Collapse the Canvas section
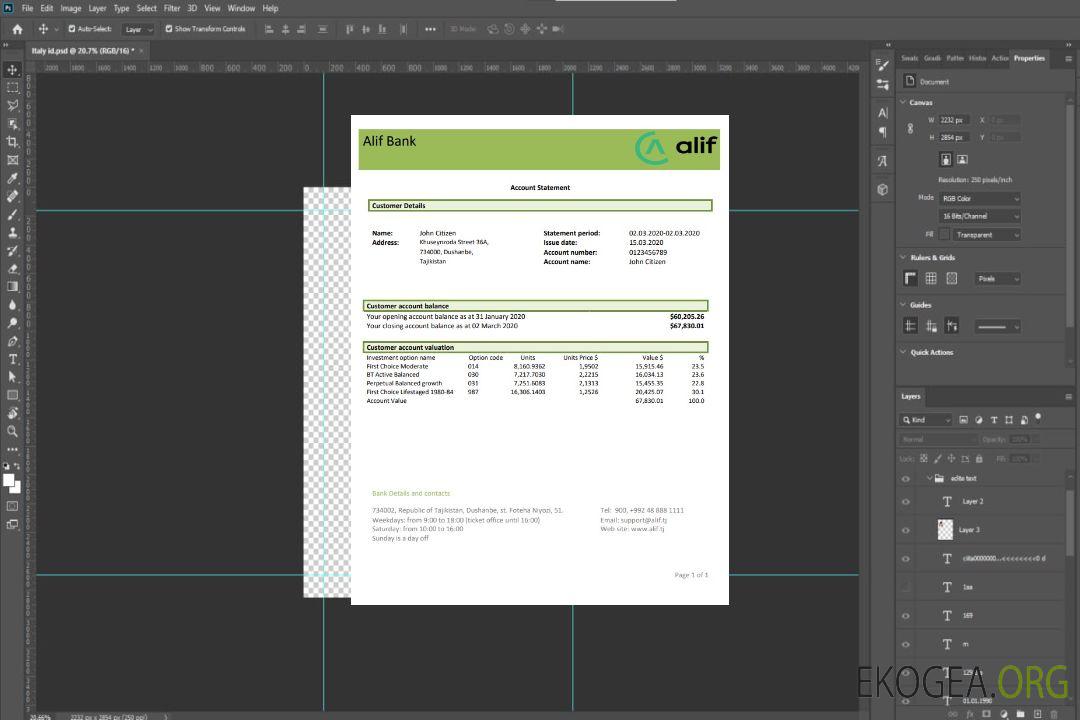 point(904,102)
